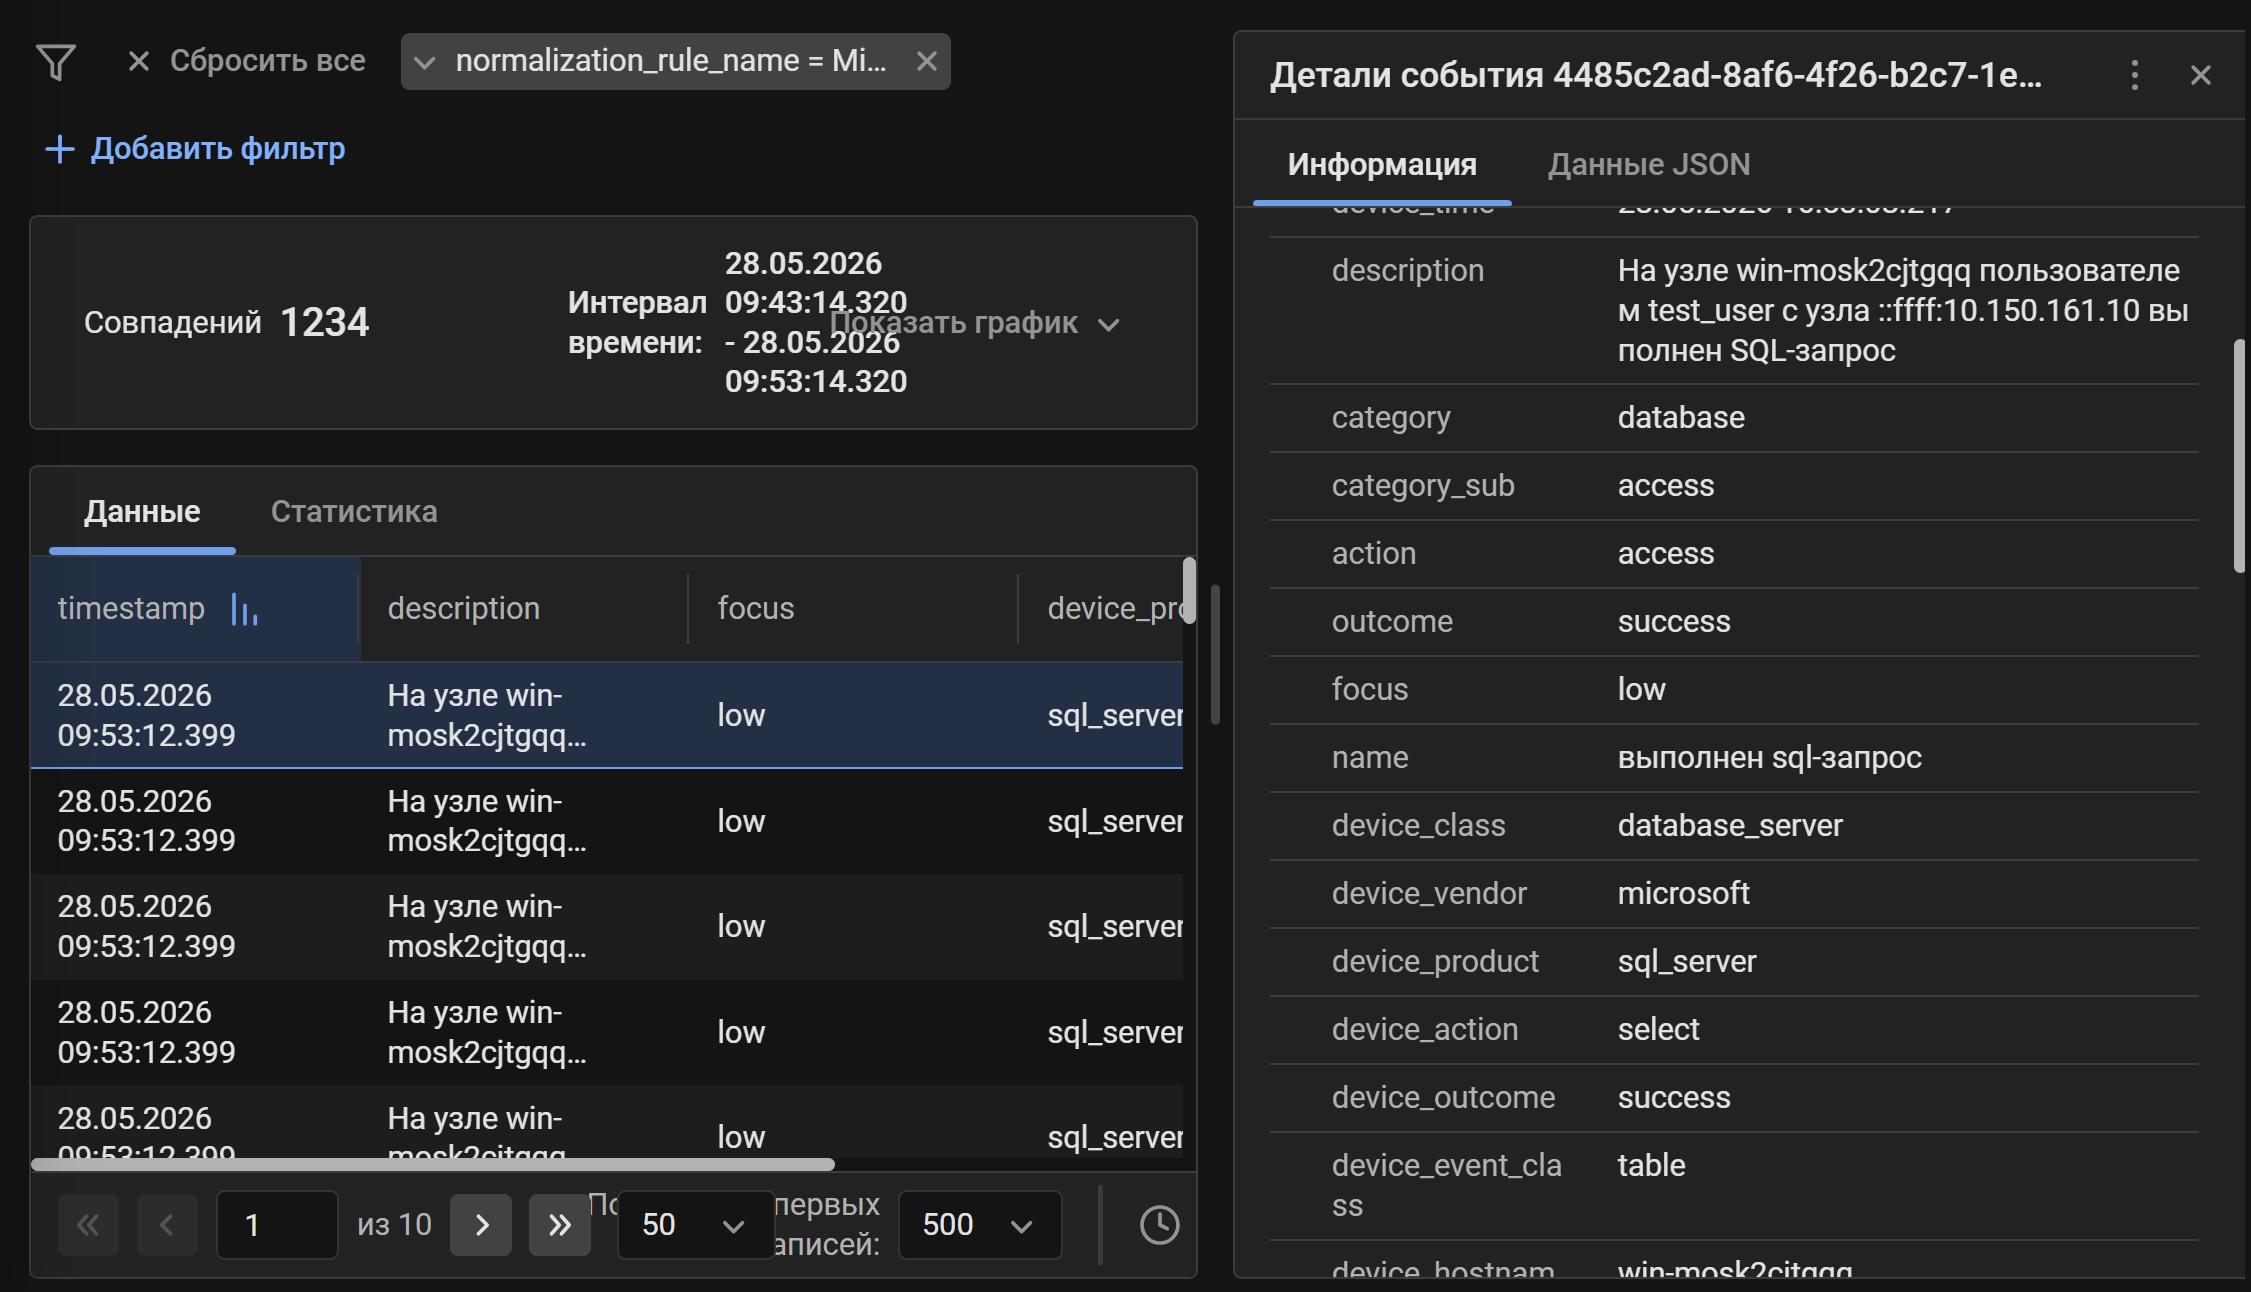Click the name value выполнен sql-запрос
This screenshot has height=1292, width=2251.
pos(1770,758)
